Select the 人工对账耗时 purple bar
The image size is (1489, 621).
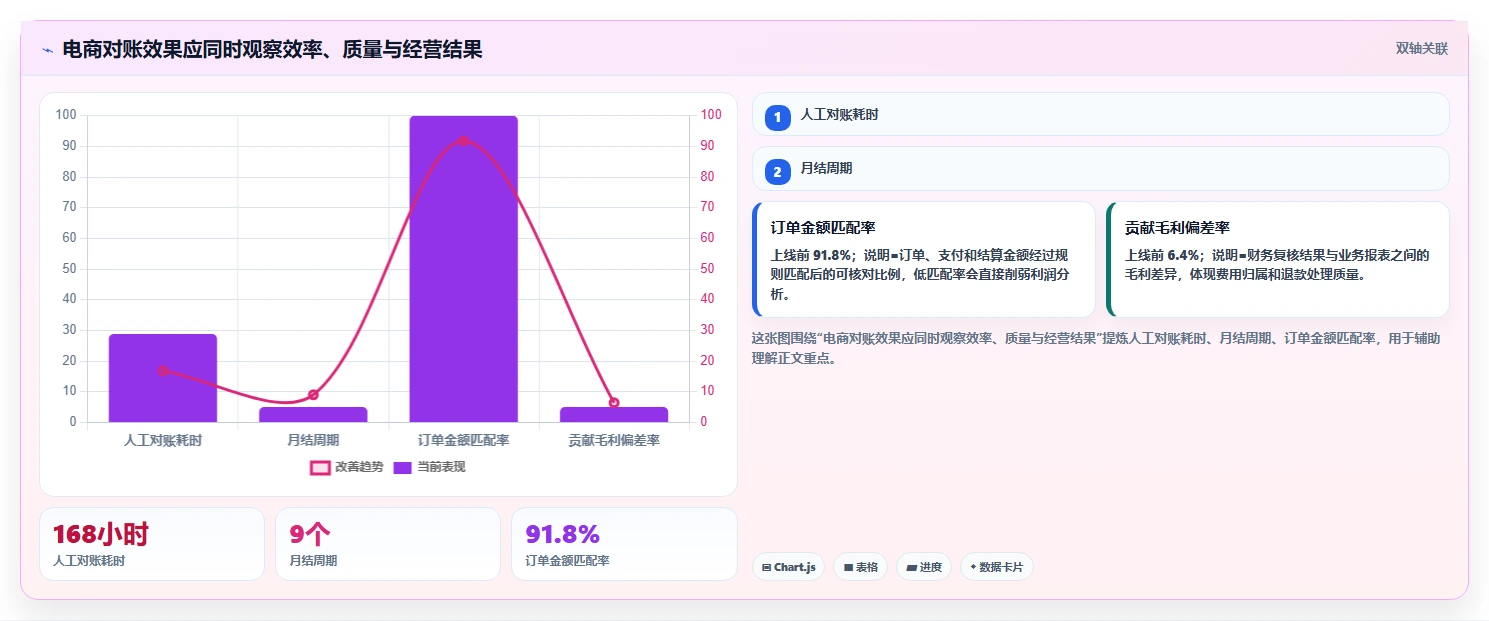point(163,378)
